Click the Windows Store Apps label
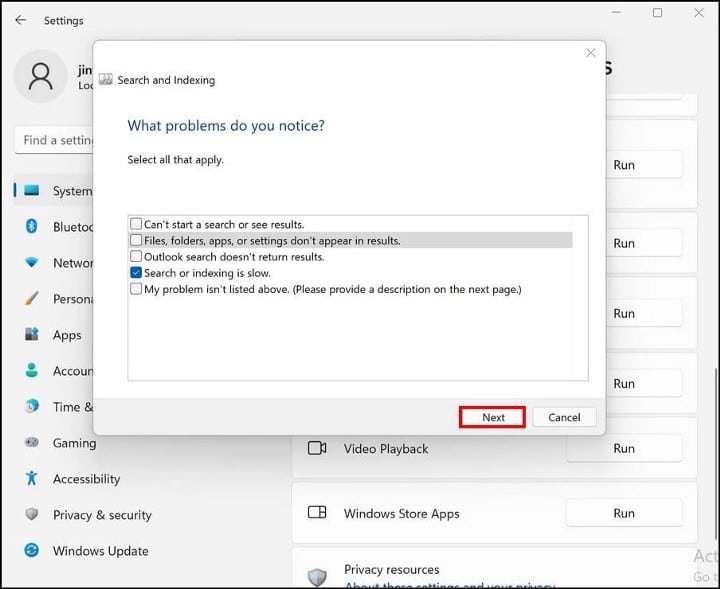This screenshot has width=720, height=589. [401, 514]
